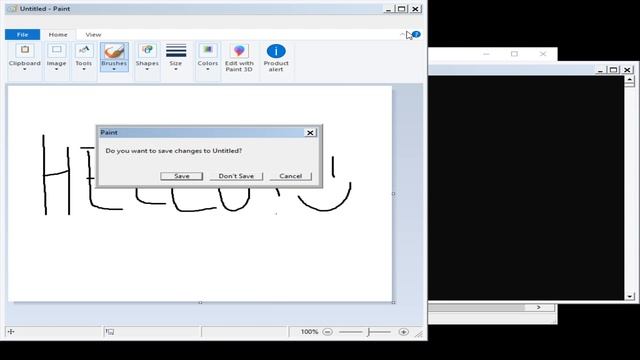640x360 pixels.
Task: Choose Don't Save in the dialog
Action: click(236, 176)
